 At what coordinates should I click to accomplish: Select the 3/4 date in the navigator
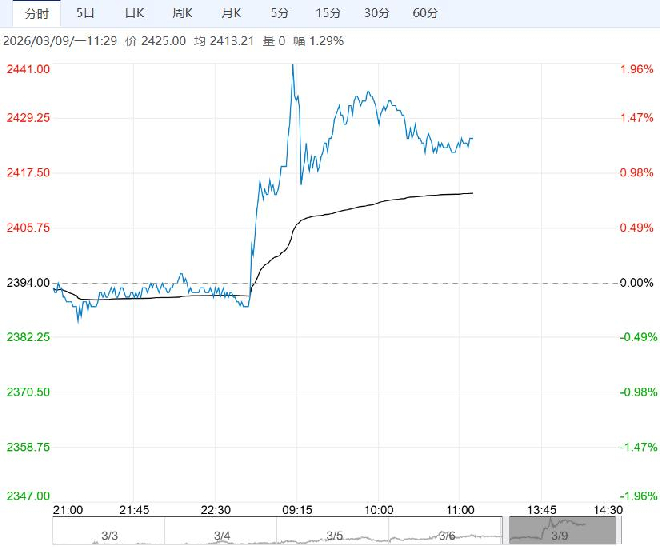pyautogui.click(x=222, y=534)
